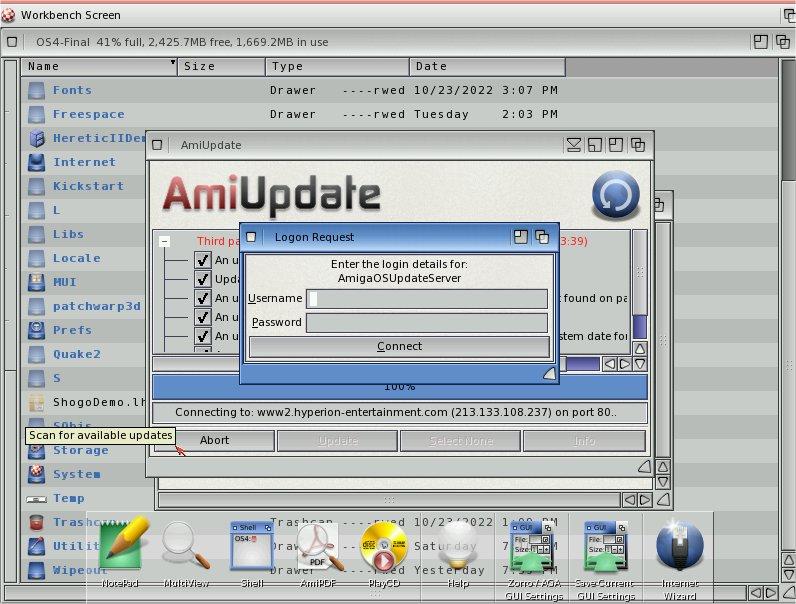This screenshot has width=796, height=604.
Task: Click the disabled Update button
Action: (338, 441)
